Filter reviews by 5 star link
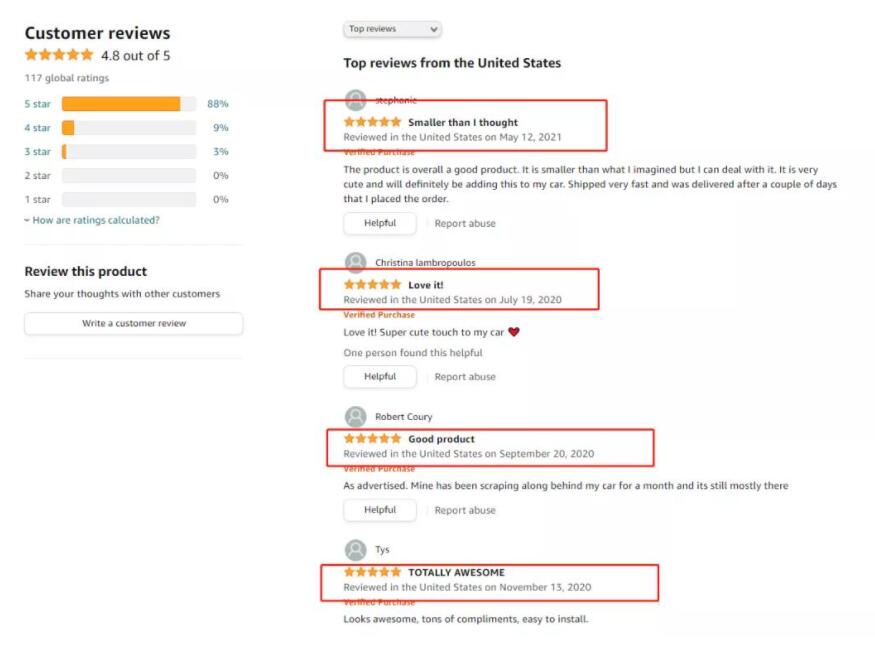This screenshot has width=875, height=657. coord(37,104)
